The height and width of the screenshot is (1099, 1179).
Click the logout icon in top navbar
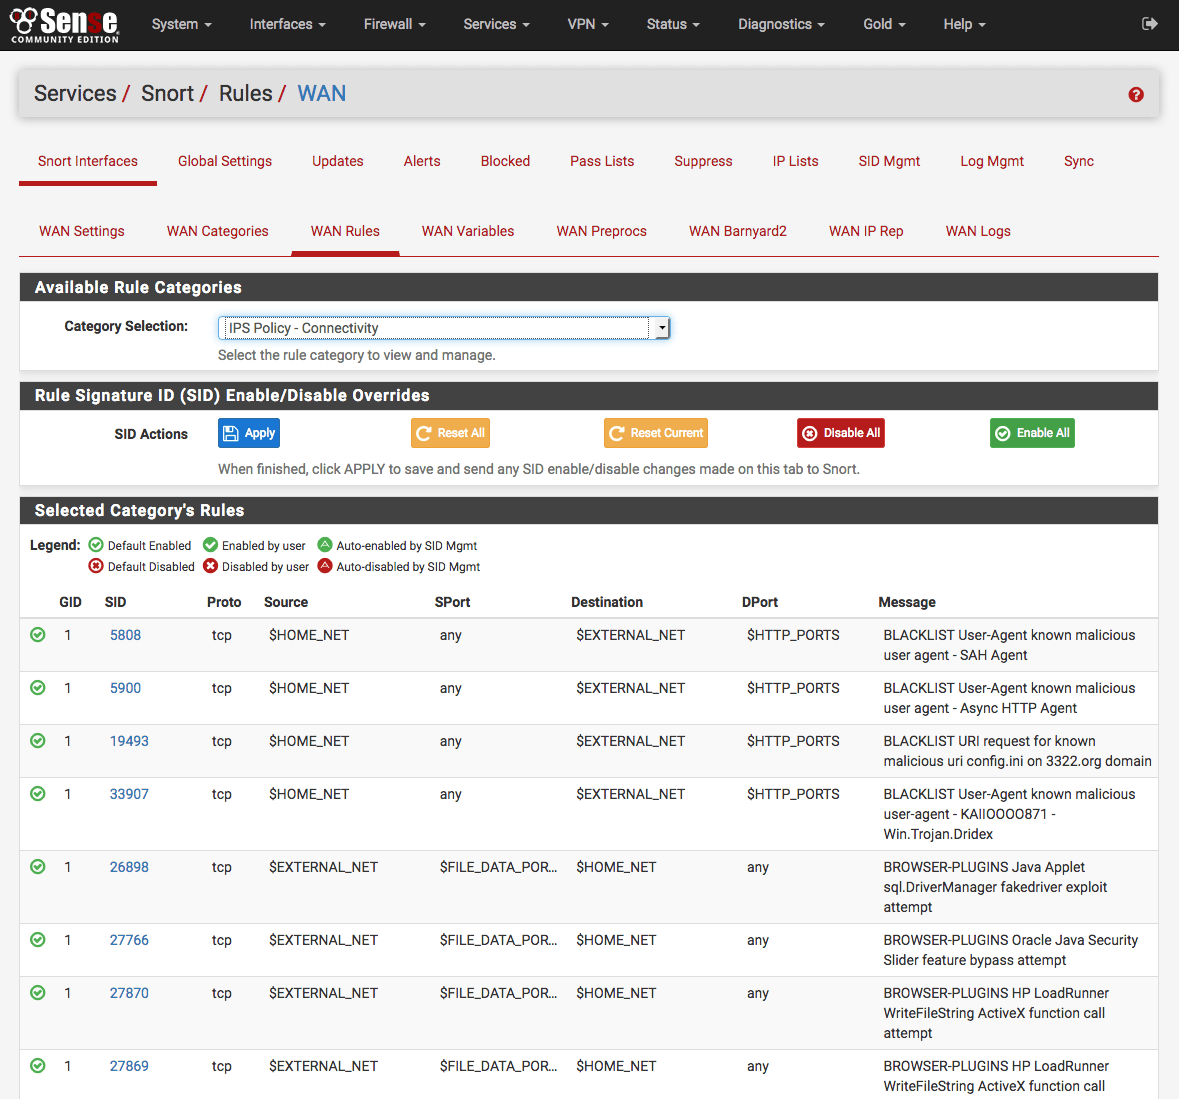click(1150, 24)
